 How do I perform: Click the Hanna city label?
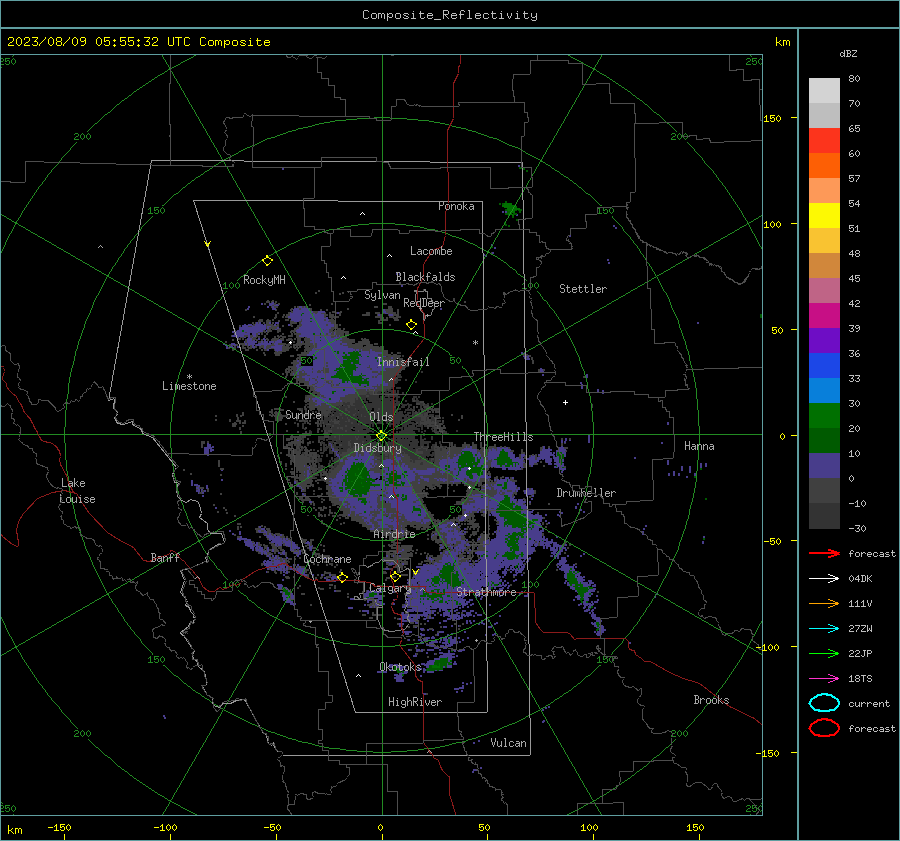(x=699, y=446)
